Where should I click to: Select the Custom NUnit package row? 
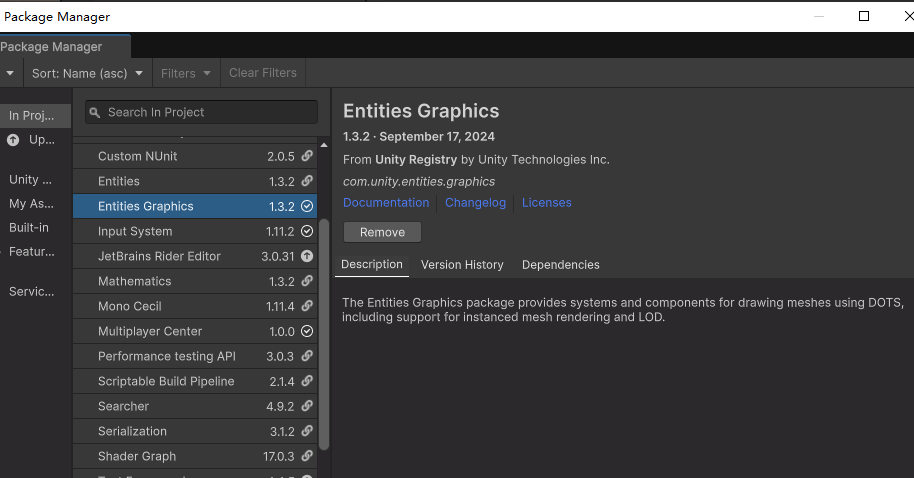195,156
